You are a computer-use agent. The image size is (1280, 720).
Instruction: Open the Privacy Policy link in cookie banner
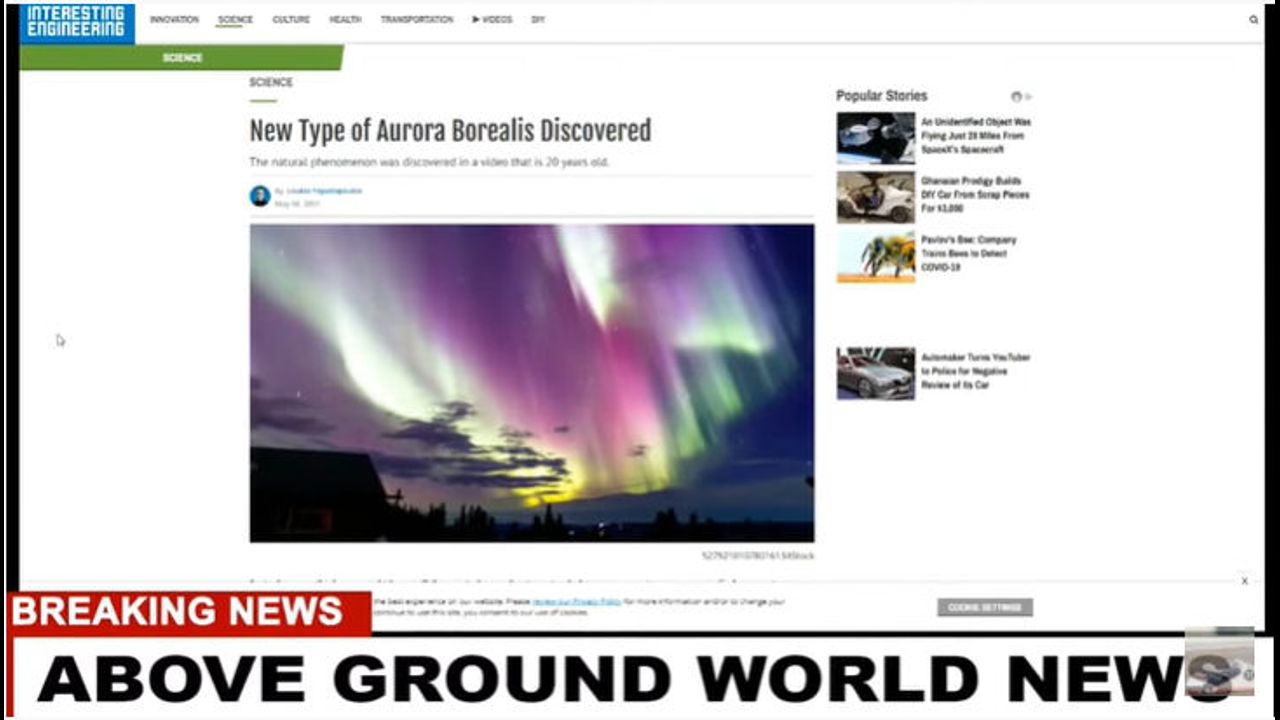(576, 602)
